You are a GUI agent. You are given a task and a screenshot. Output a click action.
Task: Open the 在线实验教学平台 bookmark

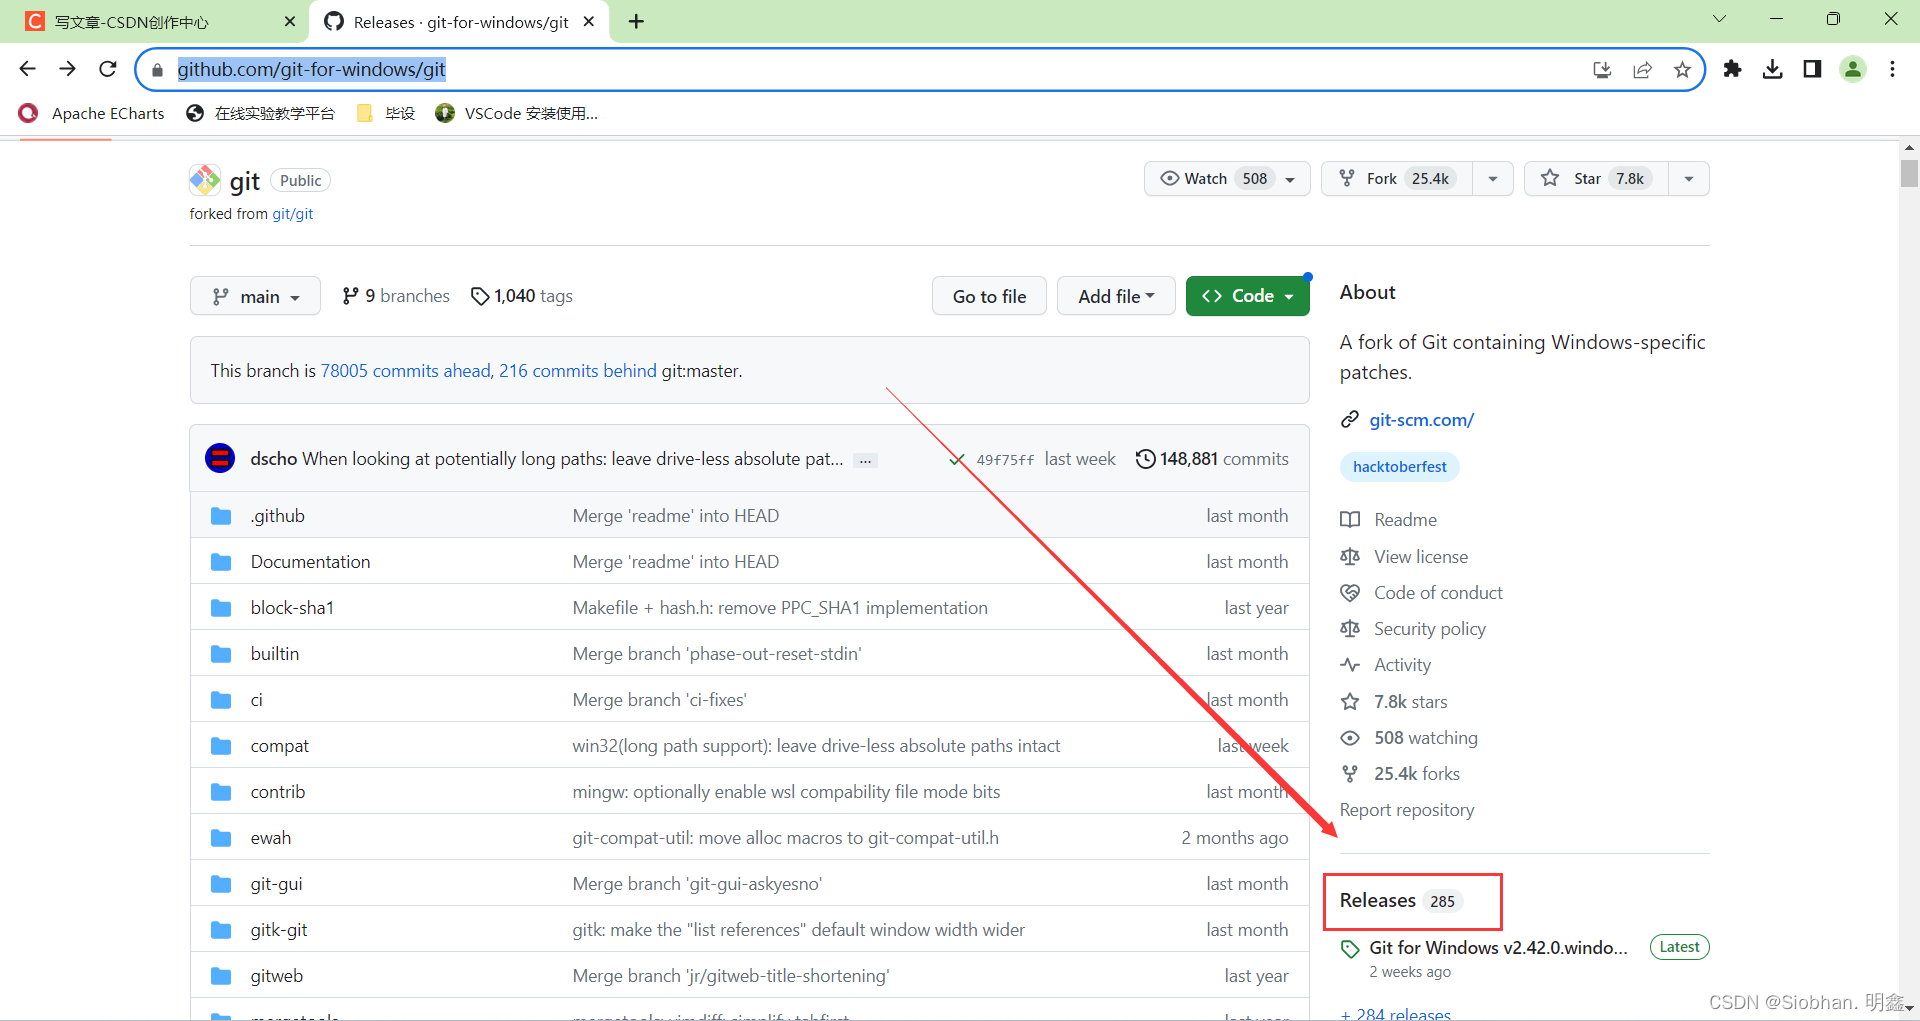260,113
